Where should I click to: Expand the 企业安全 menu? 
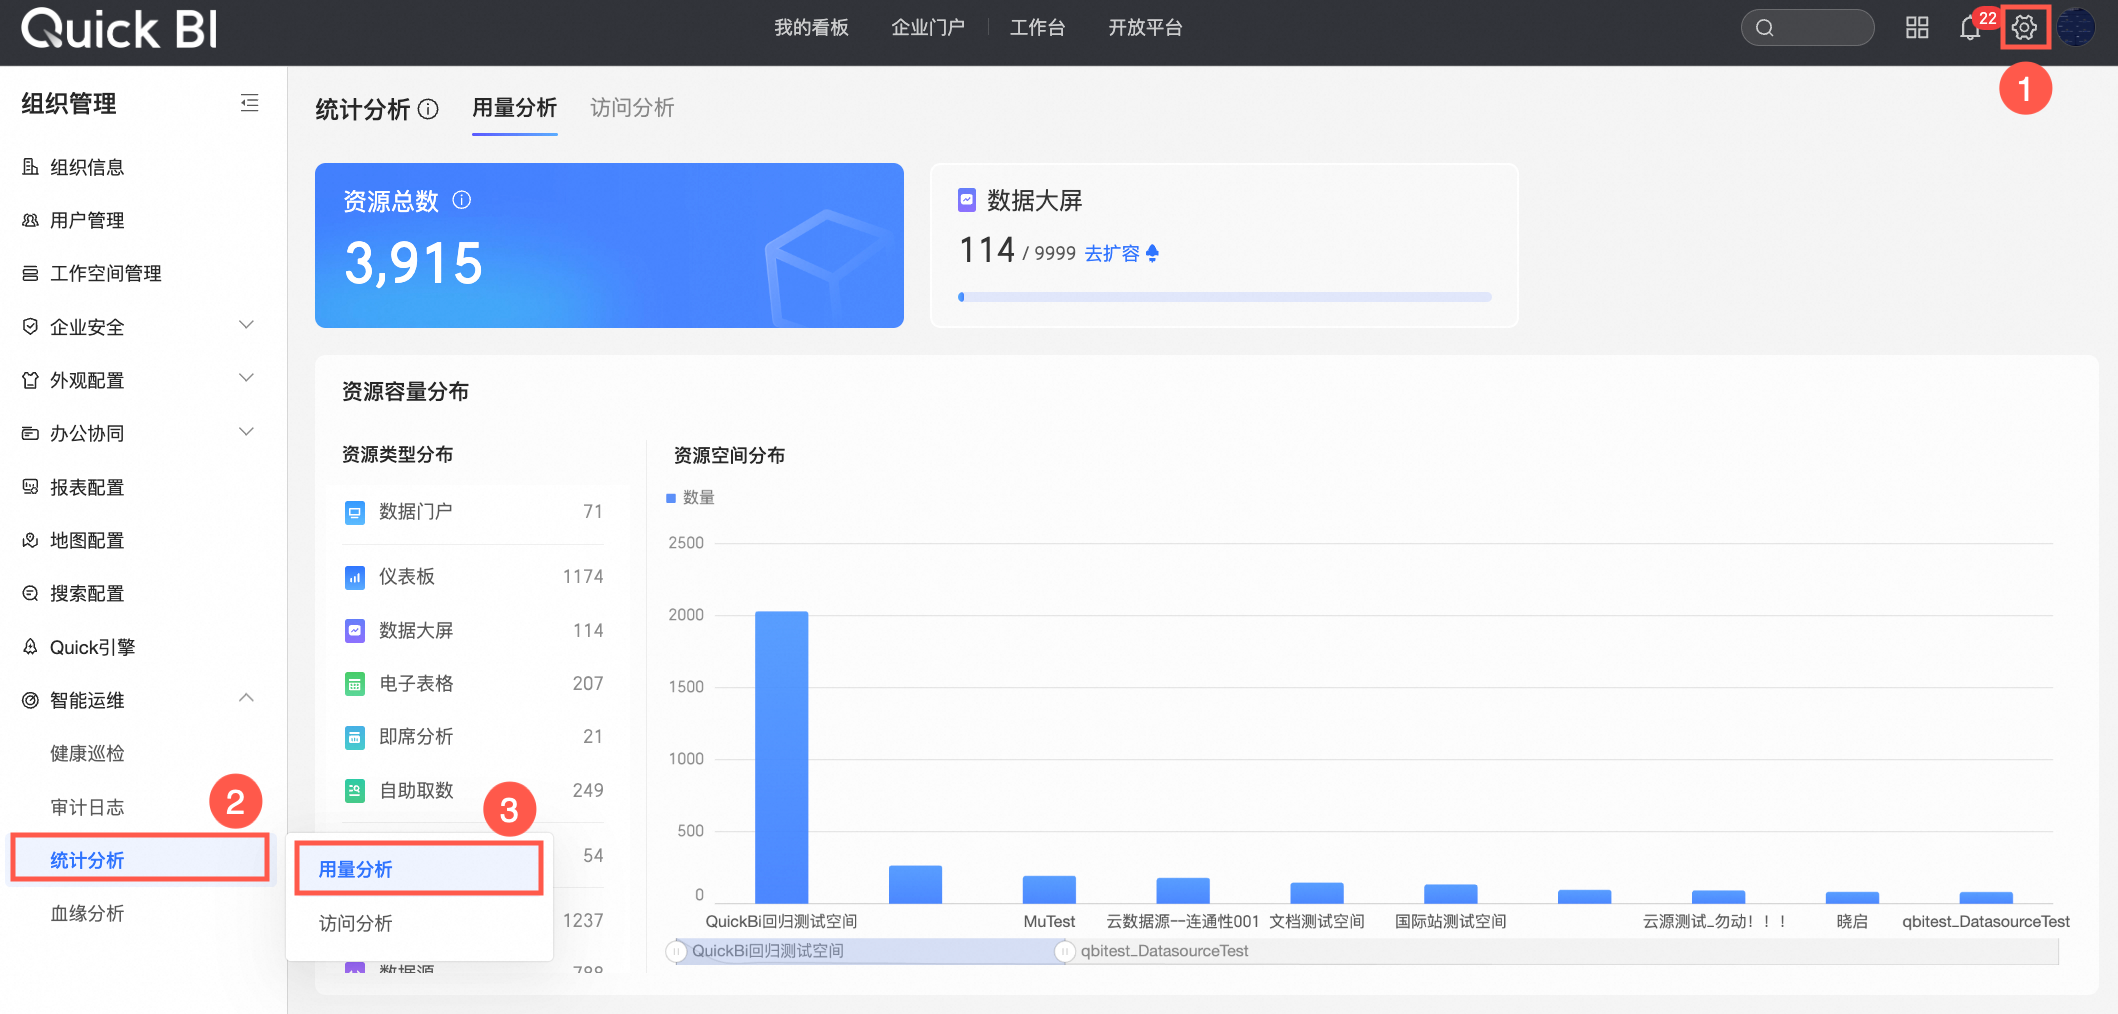[x=247, y=325]
